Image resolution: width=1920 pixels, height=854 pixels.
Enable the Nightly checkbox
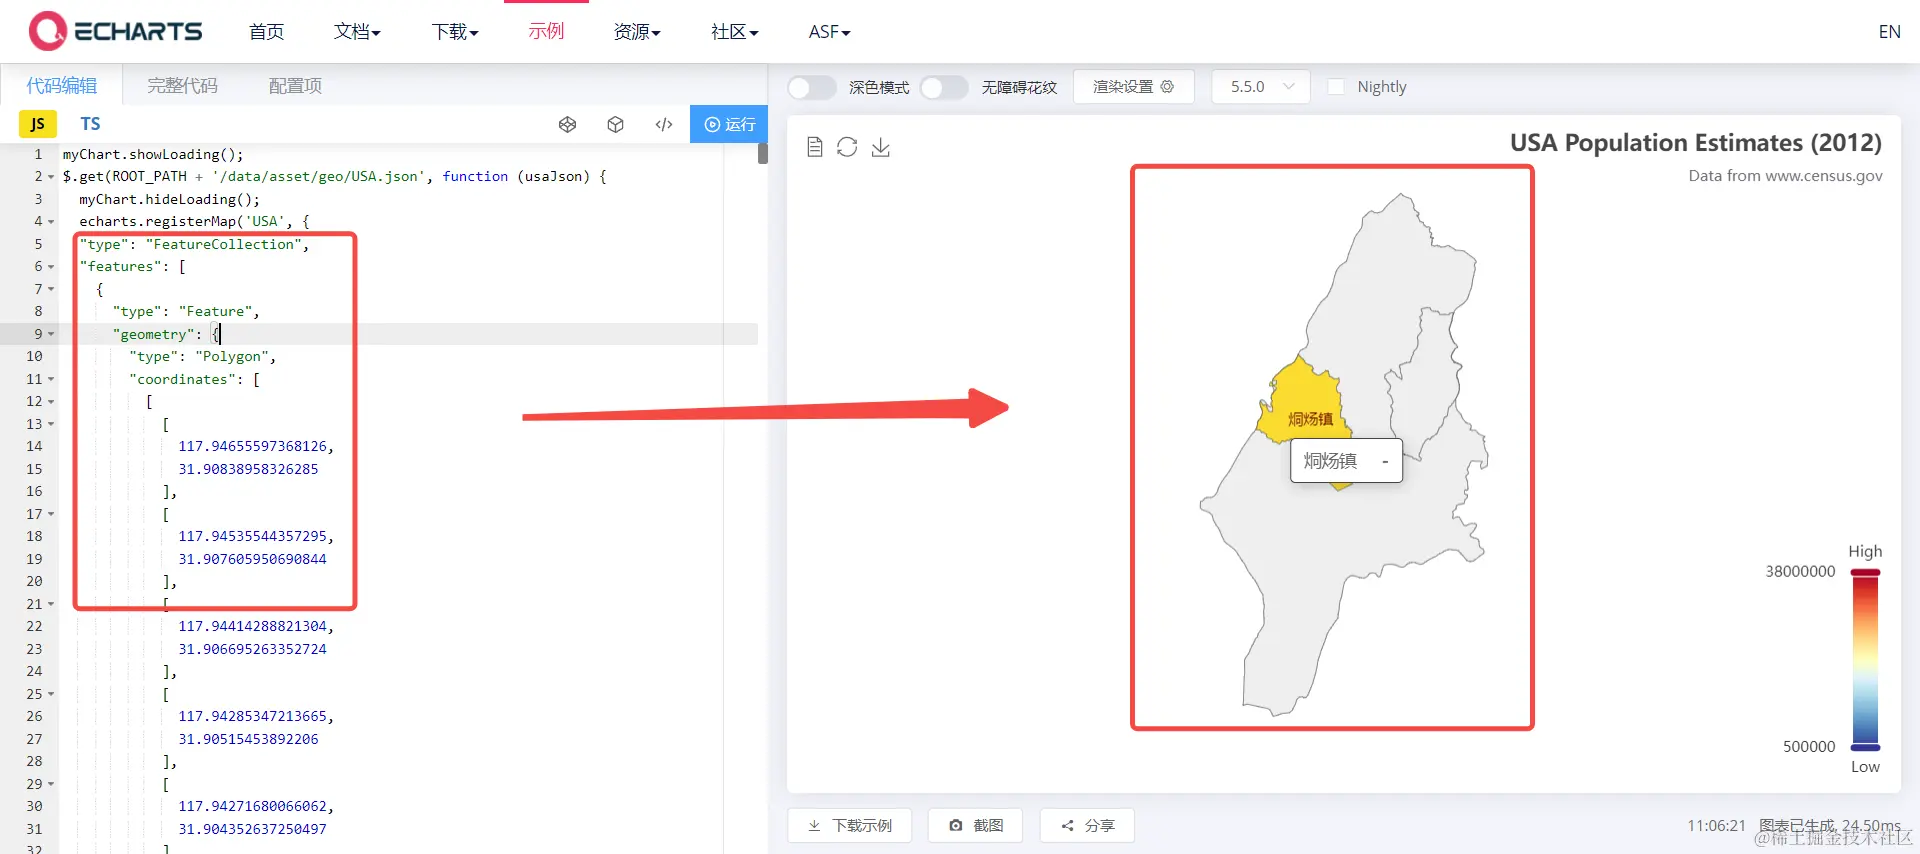(1336, 87)
